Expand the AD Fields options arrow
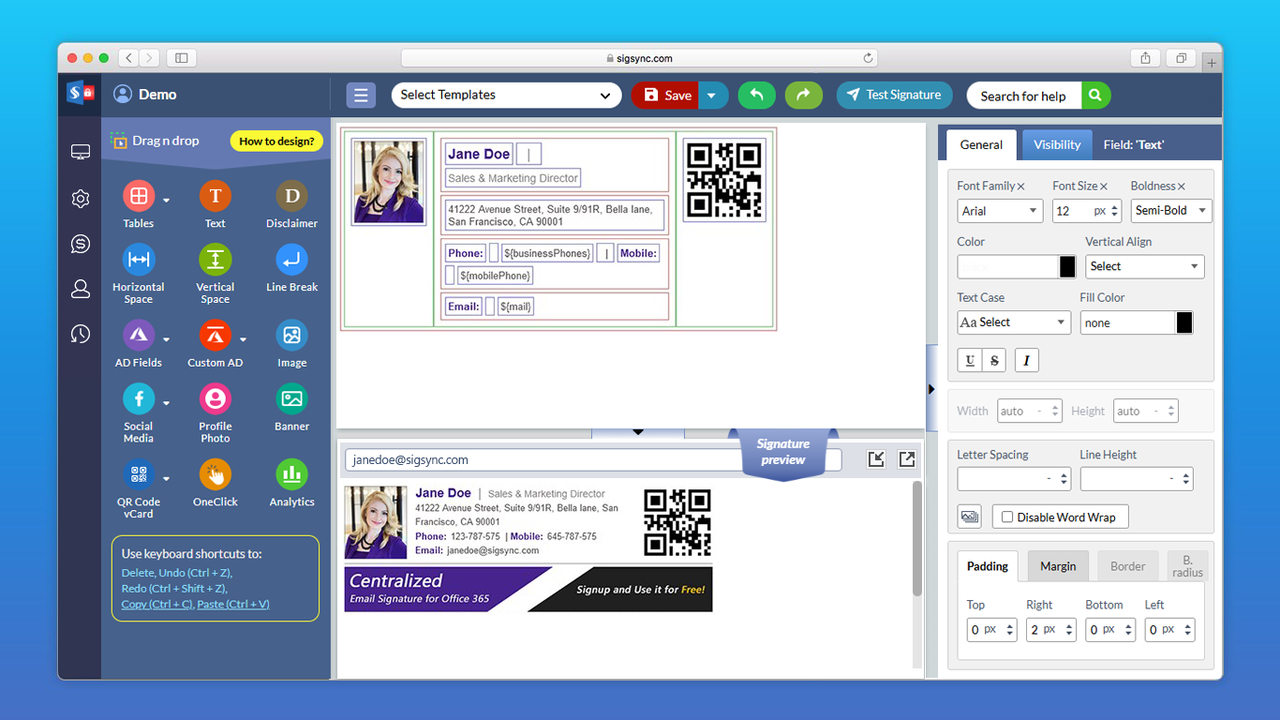This screenshot has width=1280, height=720. tap(166, 340)
